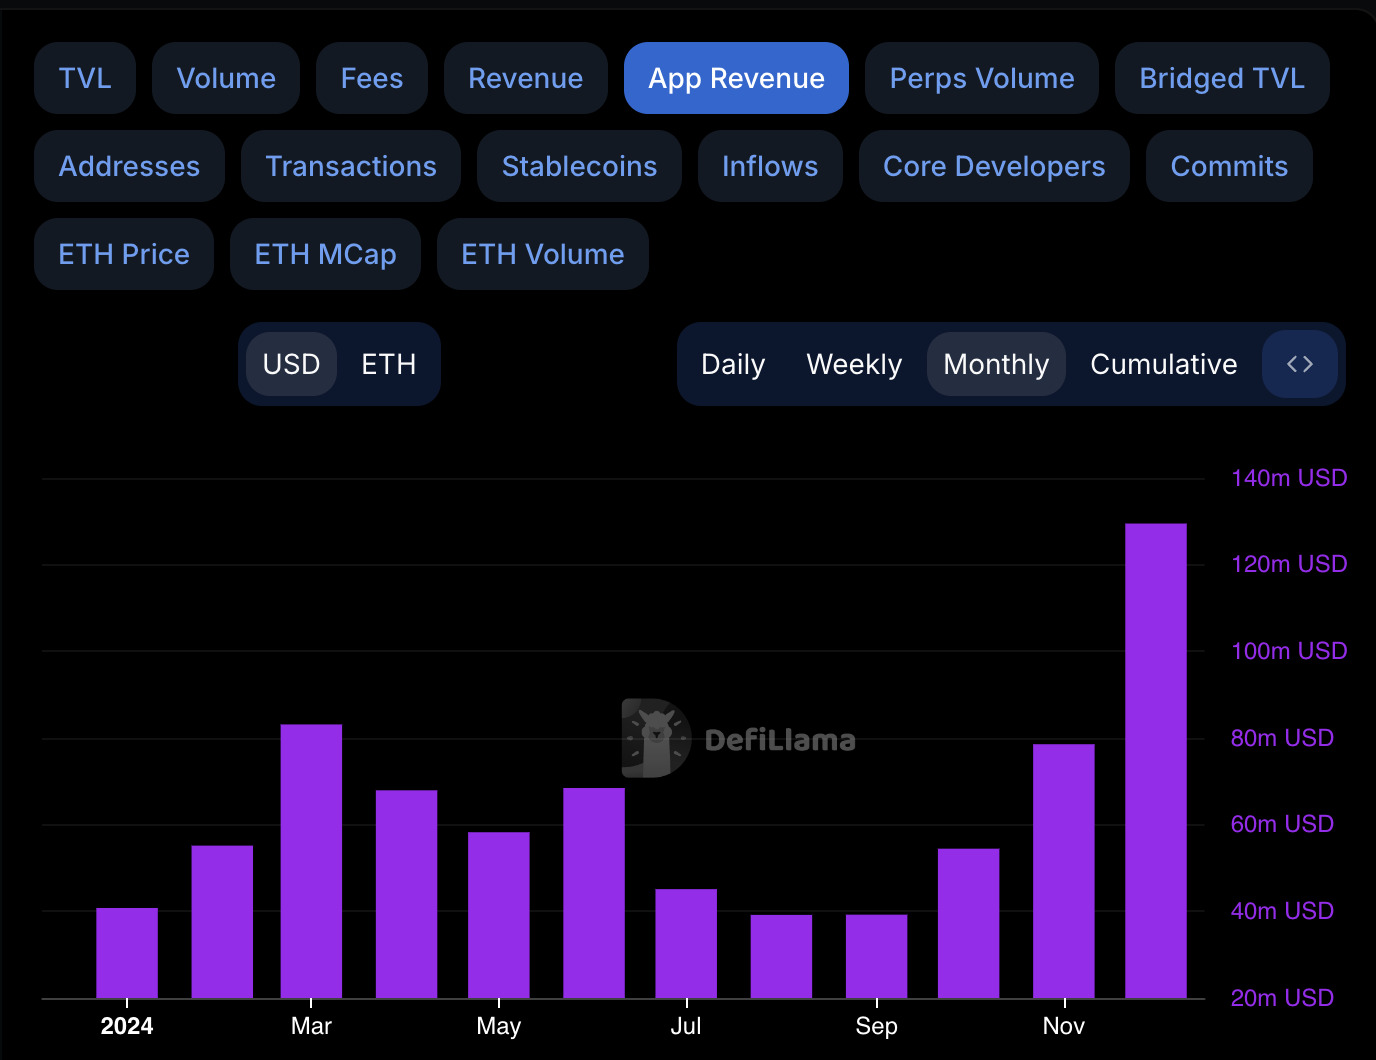Keep currency set to USD
The image size is (1376, 1060).
pos(291,364)
